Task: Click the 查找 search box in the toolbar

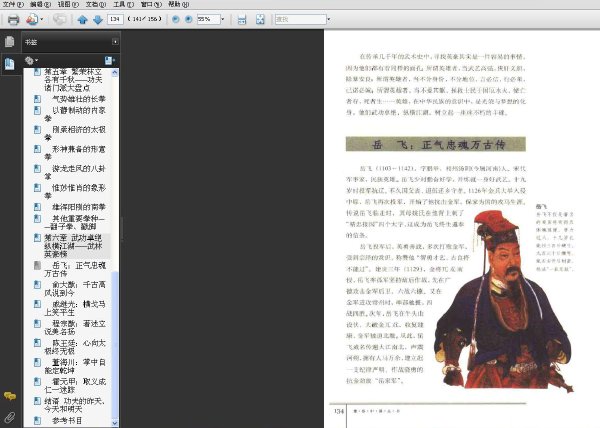Action: [300, 19]
